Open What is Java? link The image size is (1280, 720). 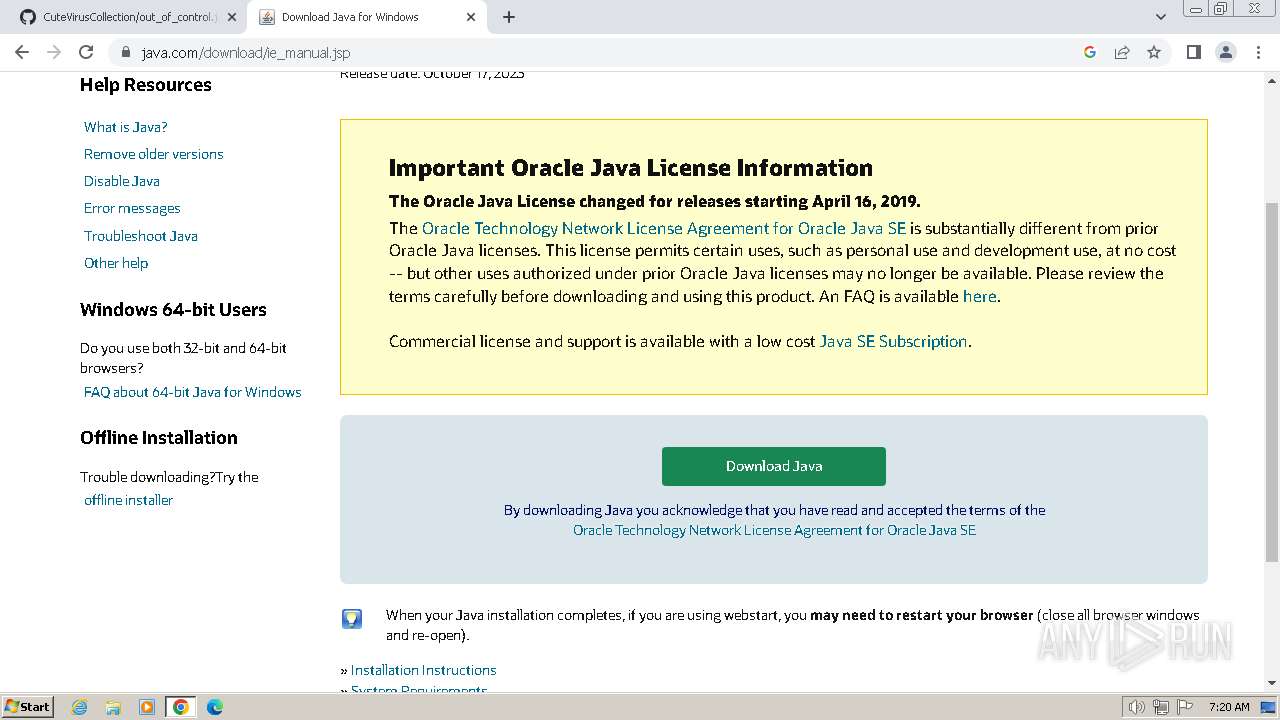(126, 127)
